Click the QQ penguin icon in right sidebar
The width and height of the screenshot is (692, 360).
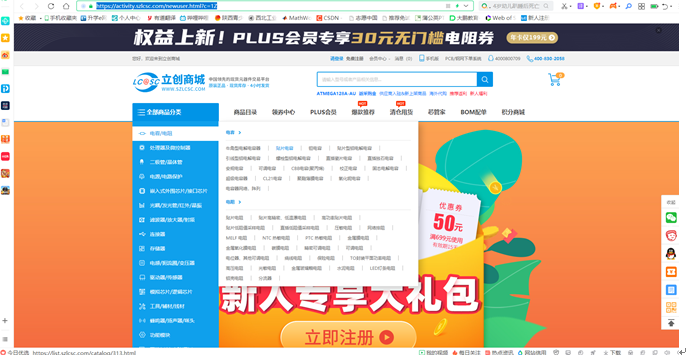tap(671, 254)
